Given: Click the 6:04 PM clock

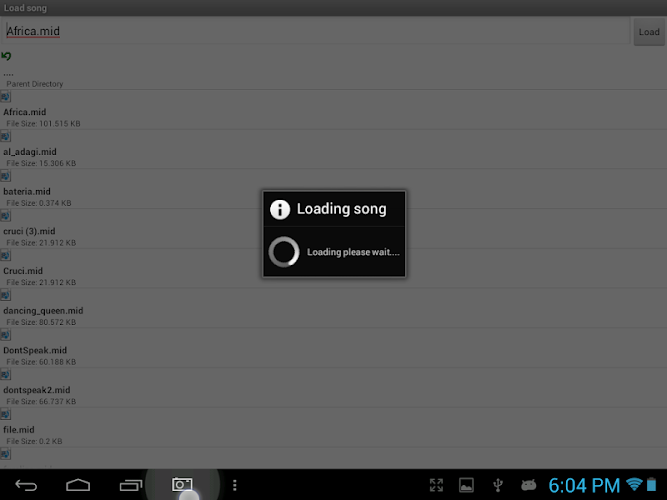Looking at the screenshot, I should pos(584,486).
